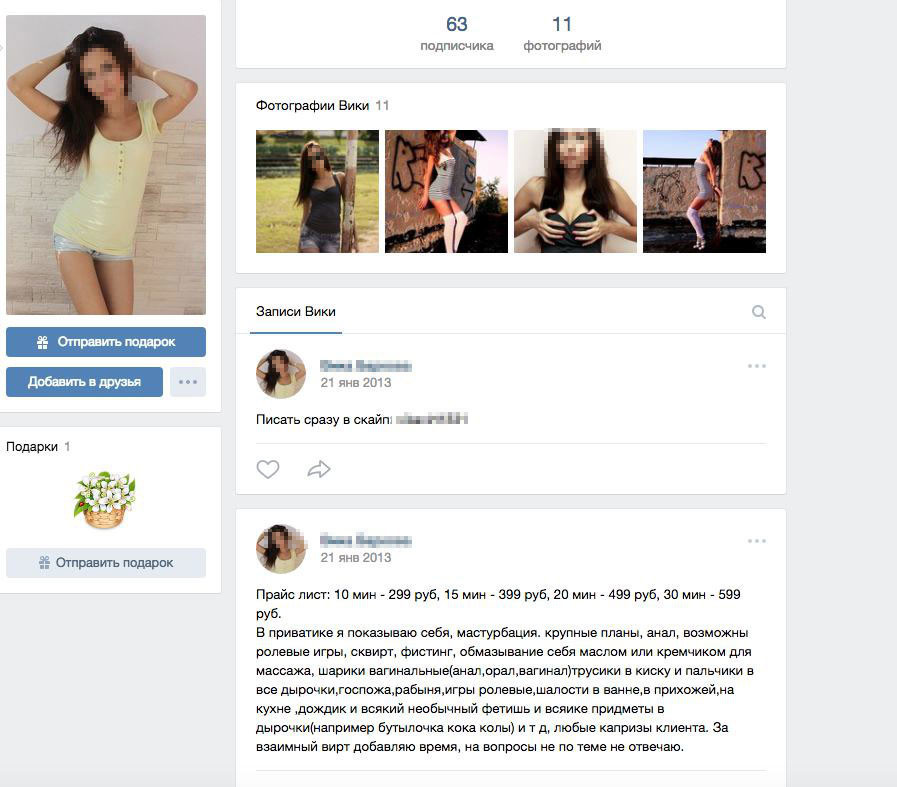
Task: Like the first post with heart icon
Action: 268,469
